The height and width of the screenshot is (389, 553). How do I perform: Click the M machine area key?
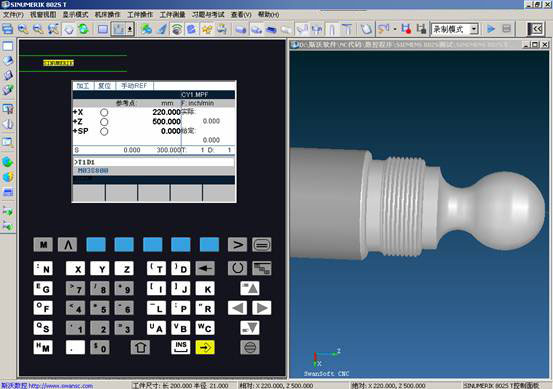pyautogui.click(x=43, y=245)
